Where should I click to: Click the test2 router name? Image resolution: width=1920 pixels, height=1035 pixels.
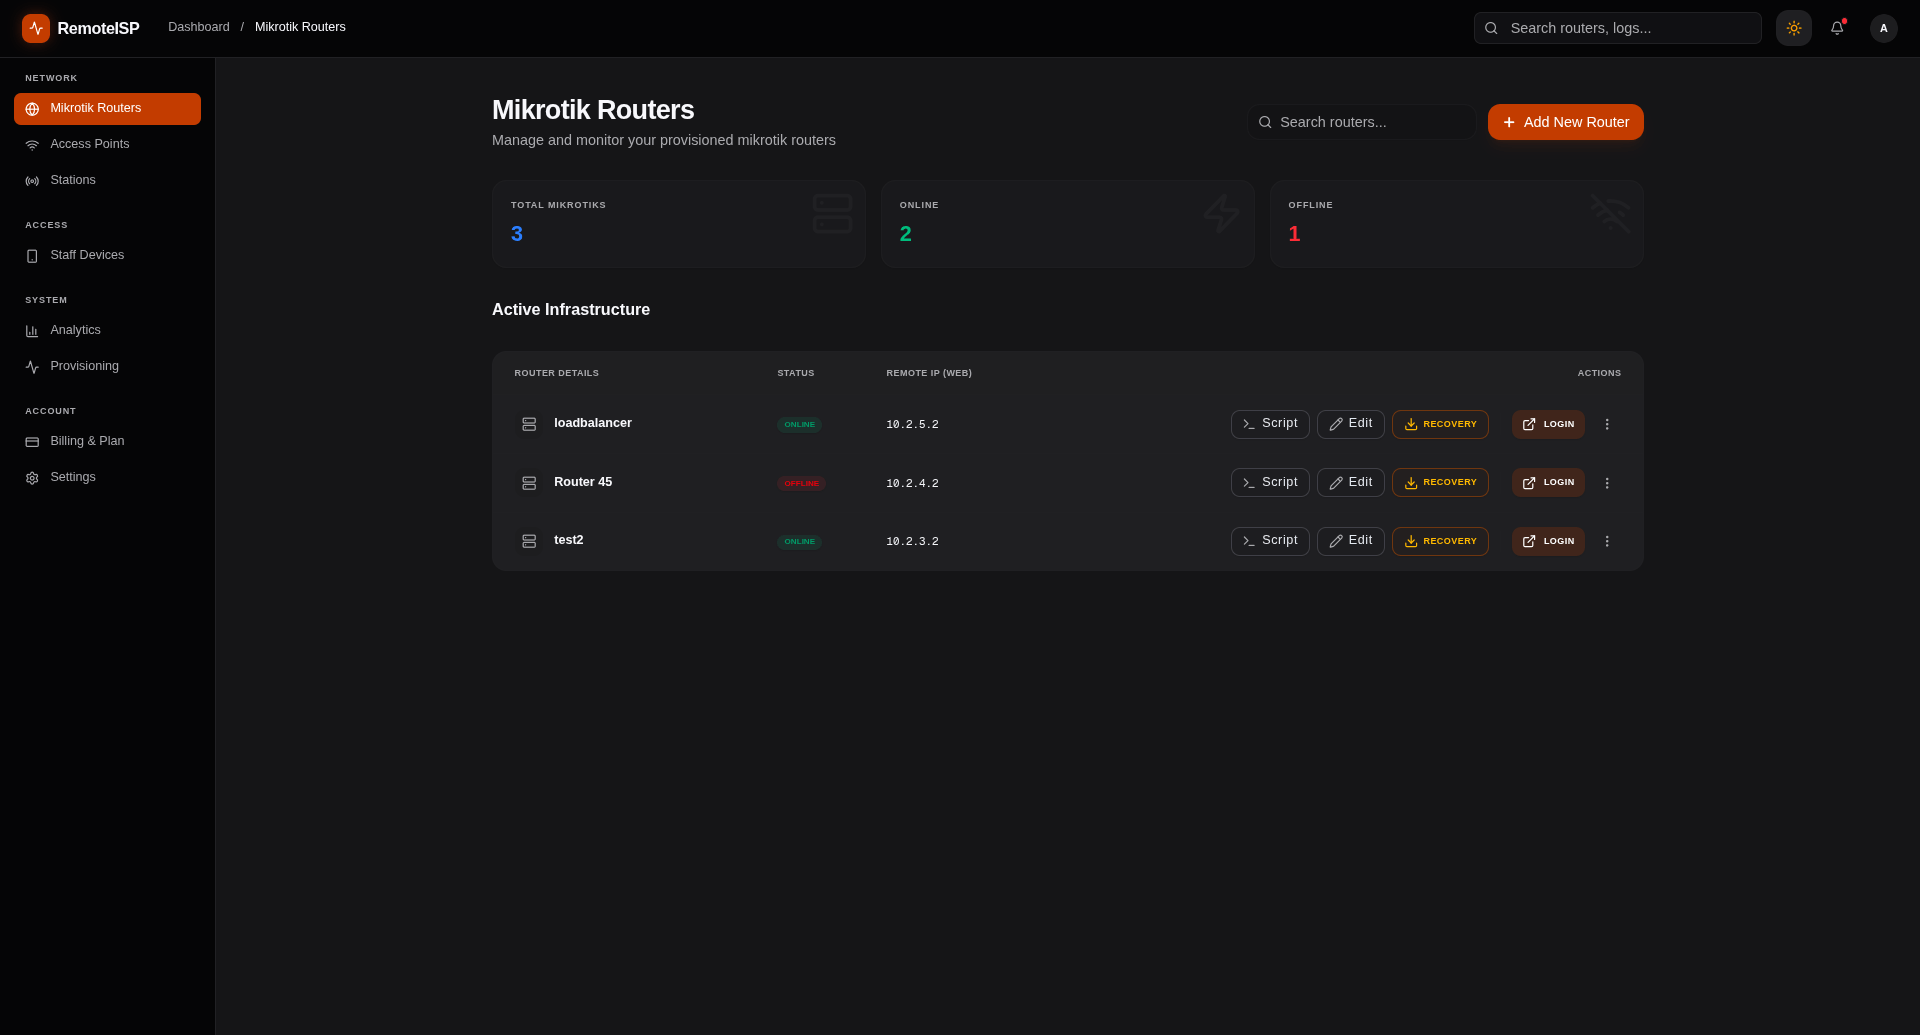coord(569,540)
